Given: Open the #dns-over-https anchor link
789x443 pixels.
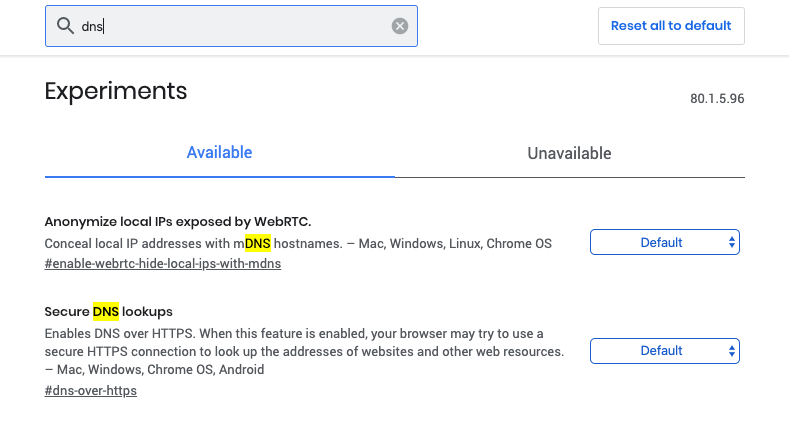Looking at the screenshot, I should 91,391.
